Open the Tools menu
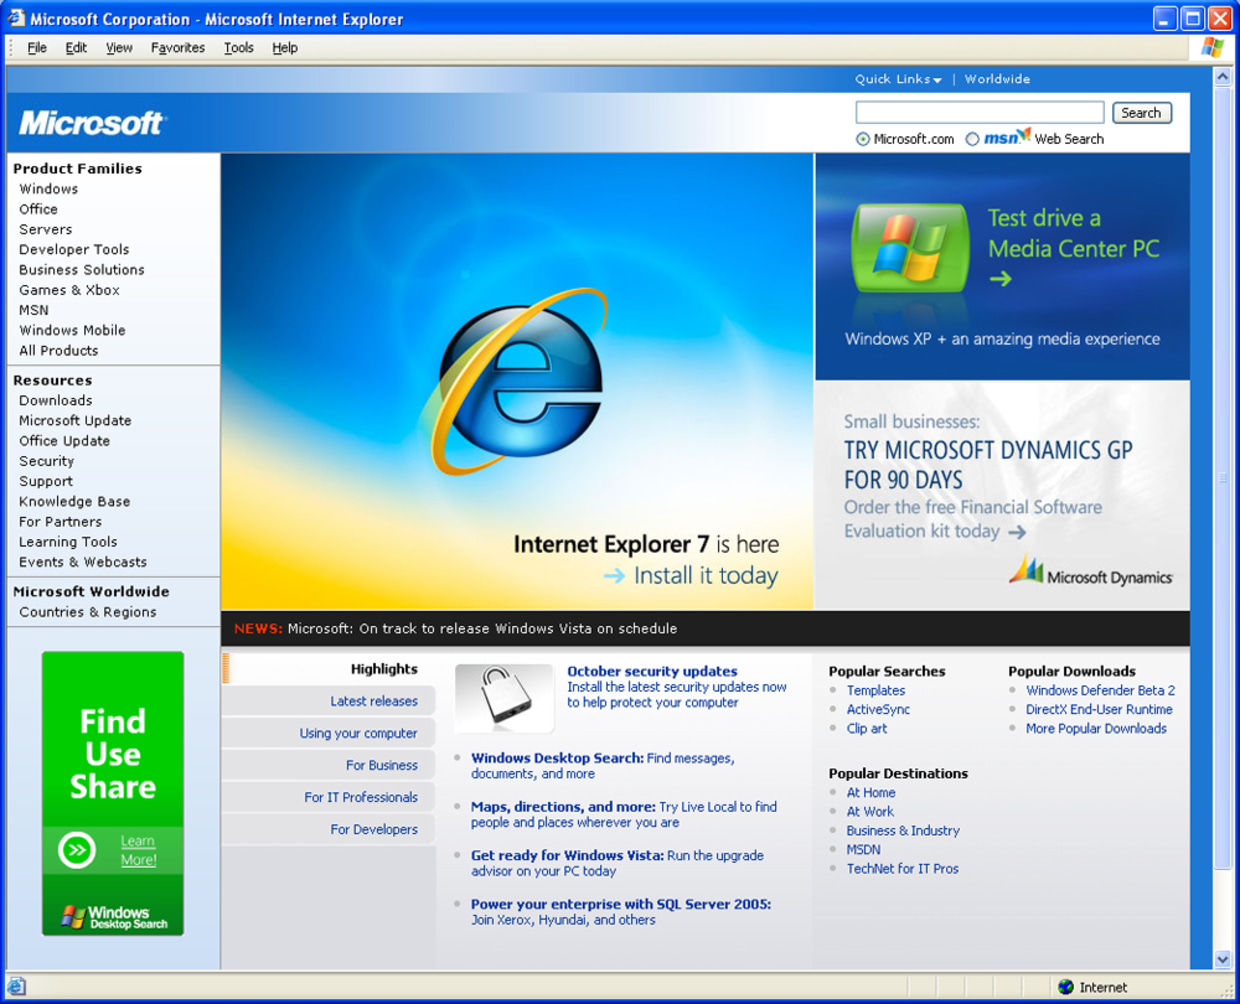The height and width of the screenshot is (1004, 1240). pyautogui.click(x=238, y=48)
